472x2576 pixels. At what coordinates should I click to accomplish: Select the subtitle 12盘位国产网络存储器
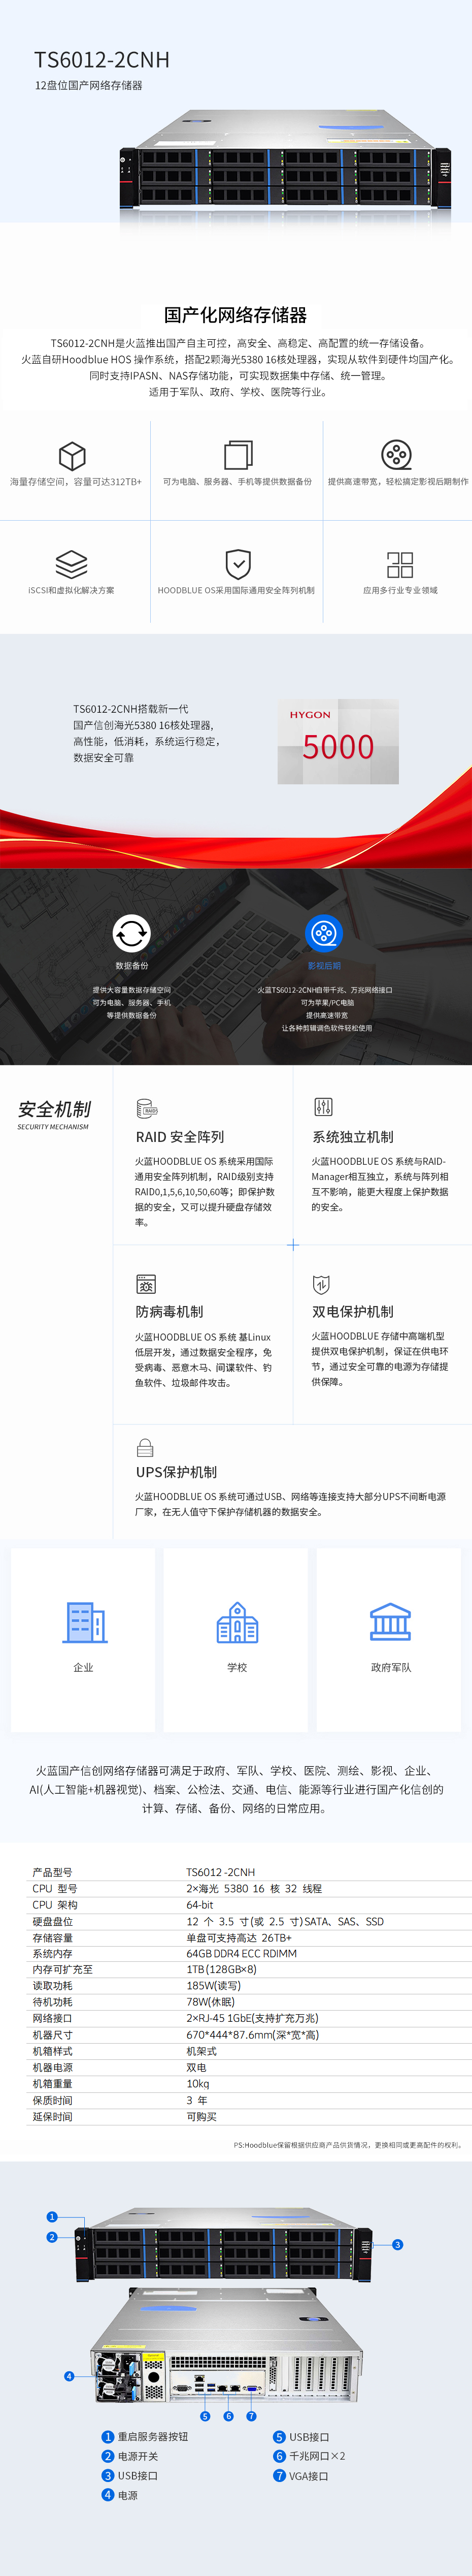coord(89,86)
